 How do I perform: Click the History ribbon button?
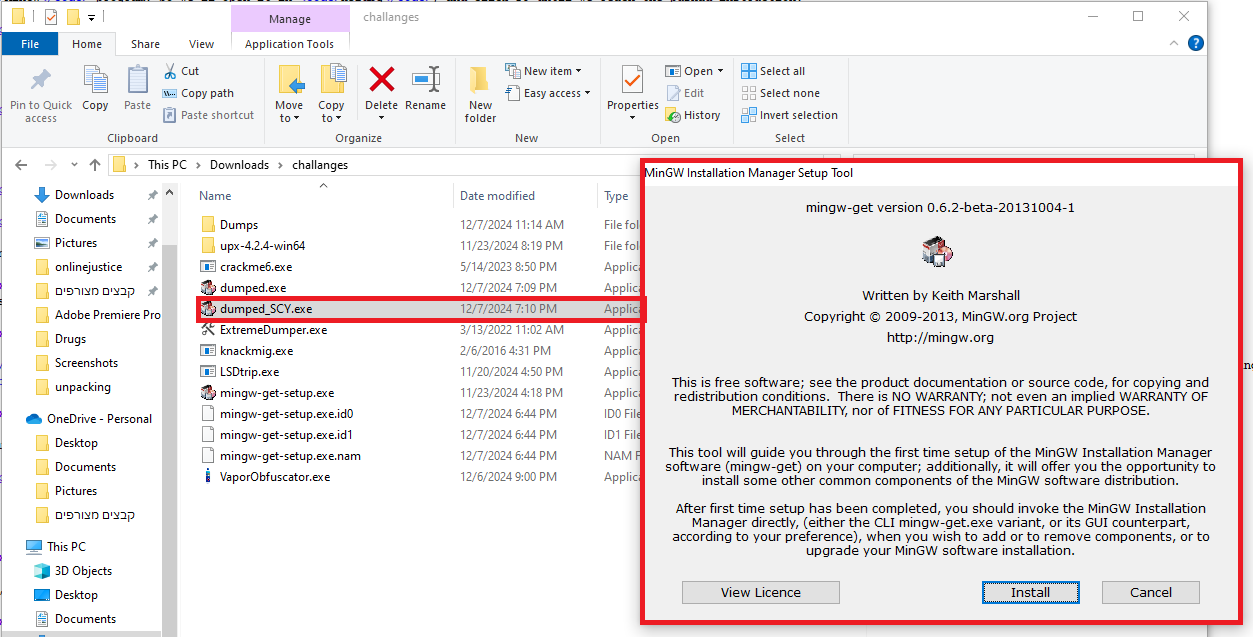[x=693, y=115]
